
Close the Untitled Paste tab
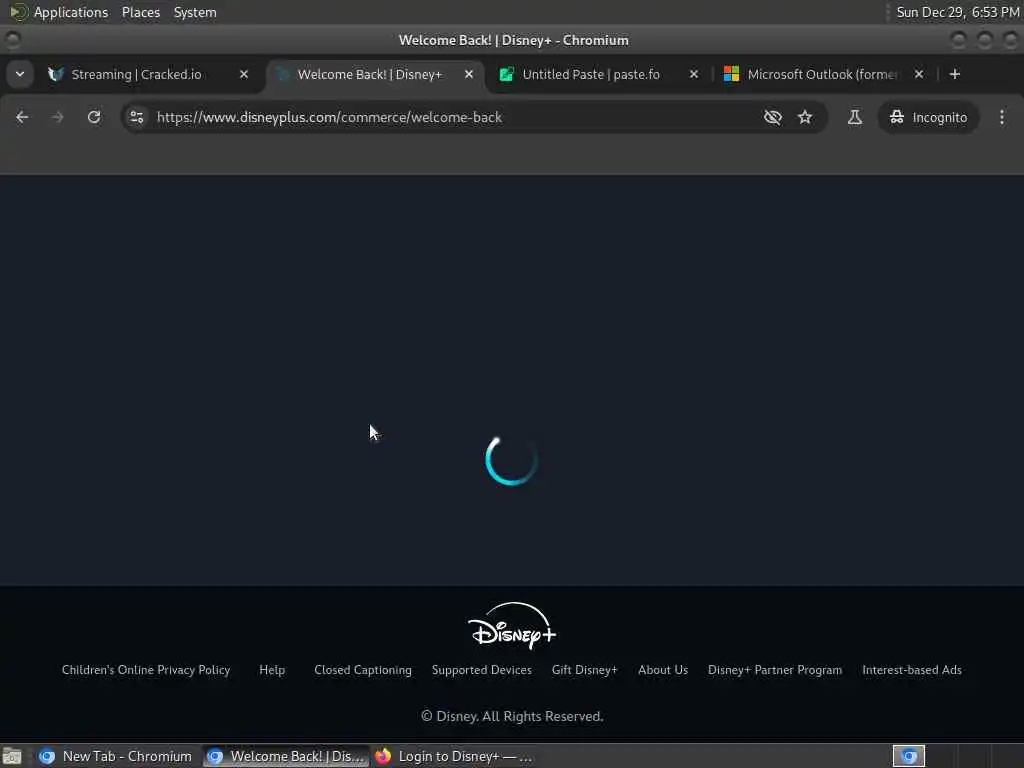click(694, 74)
